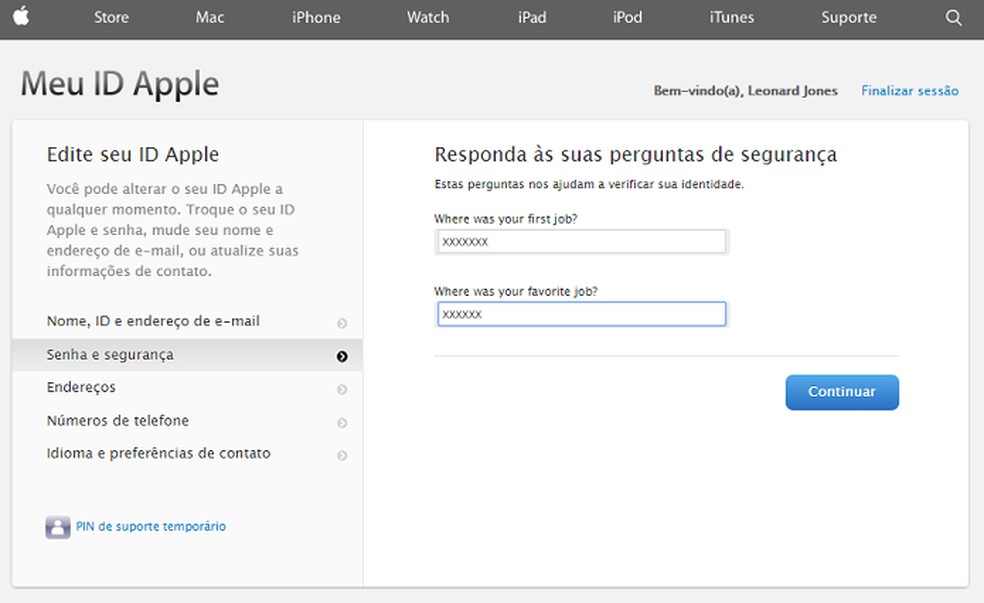Switch to the iPad tab

coord(532,17)
